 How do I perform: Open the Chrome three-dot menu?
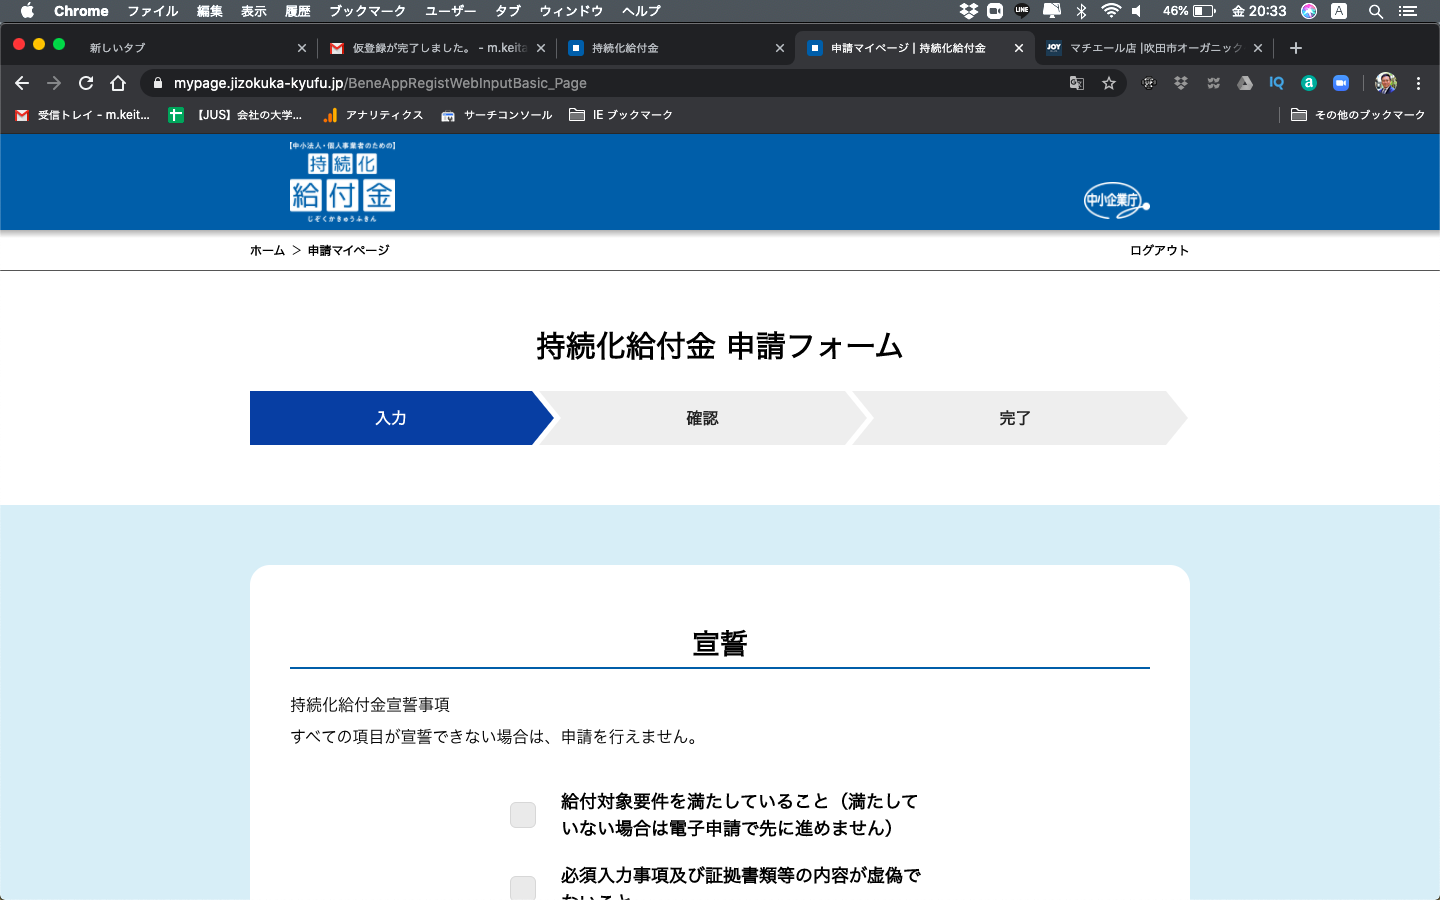(1418, 83)
